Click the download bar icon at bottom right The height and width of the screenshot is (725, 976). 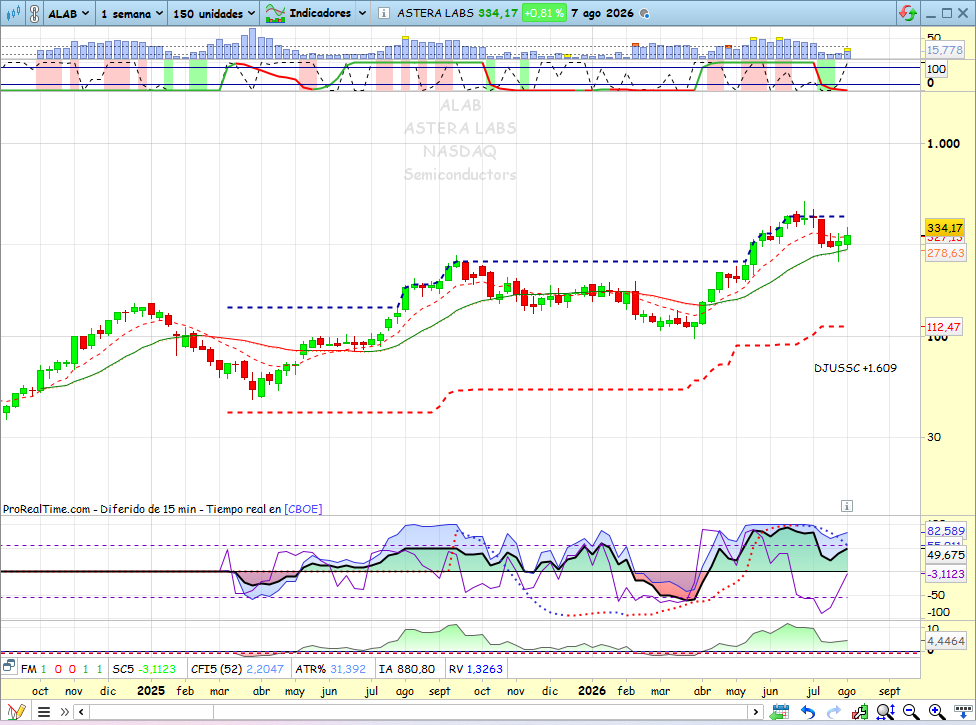(x=963, y=711)
